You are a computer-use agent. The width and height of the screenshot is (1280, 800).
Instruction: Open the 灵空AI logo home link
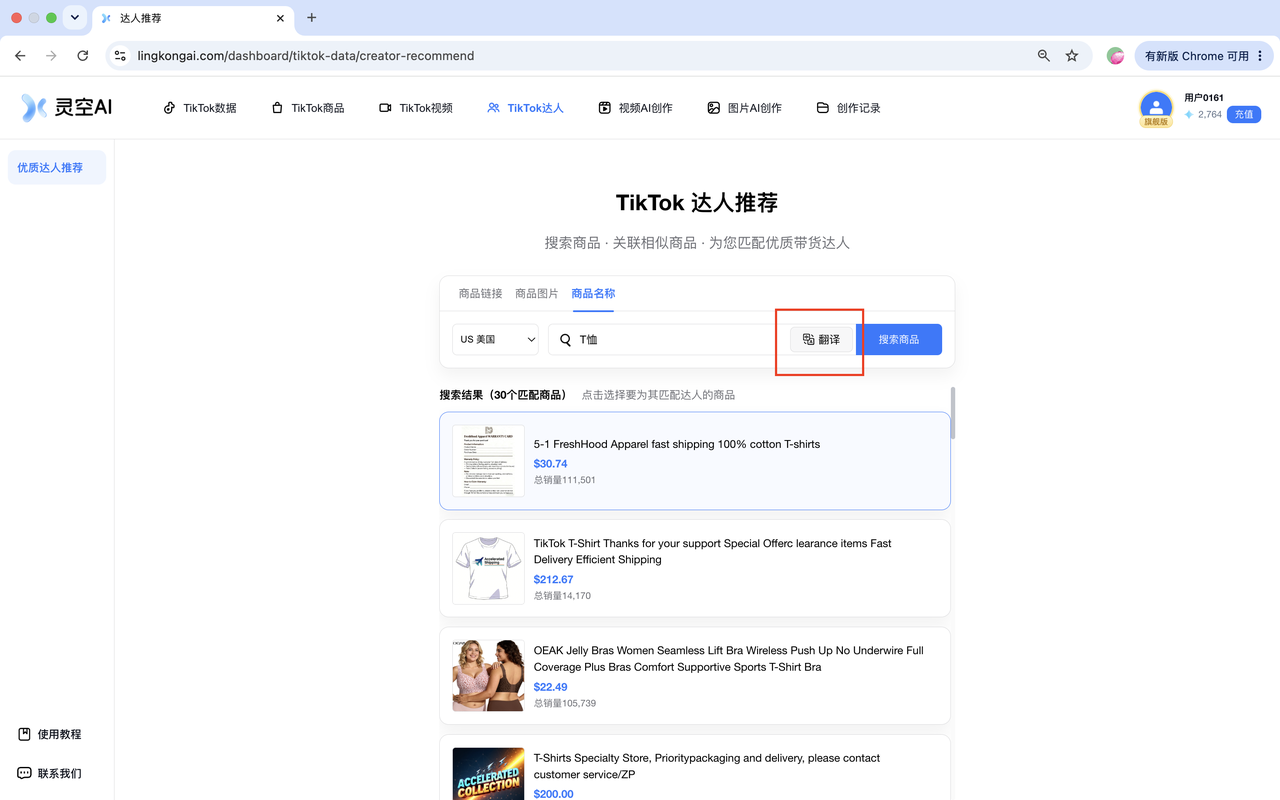pyautogui.click(x=67, y=107)
